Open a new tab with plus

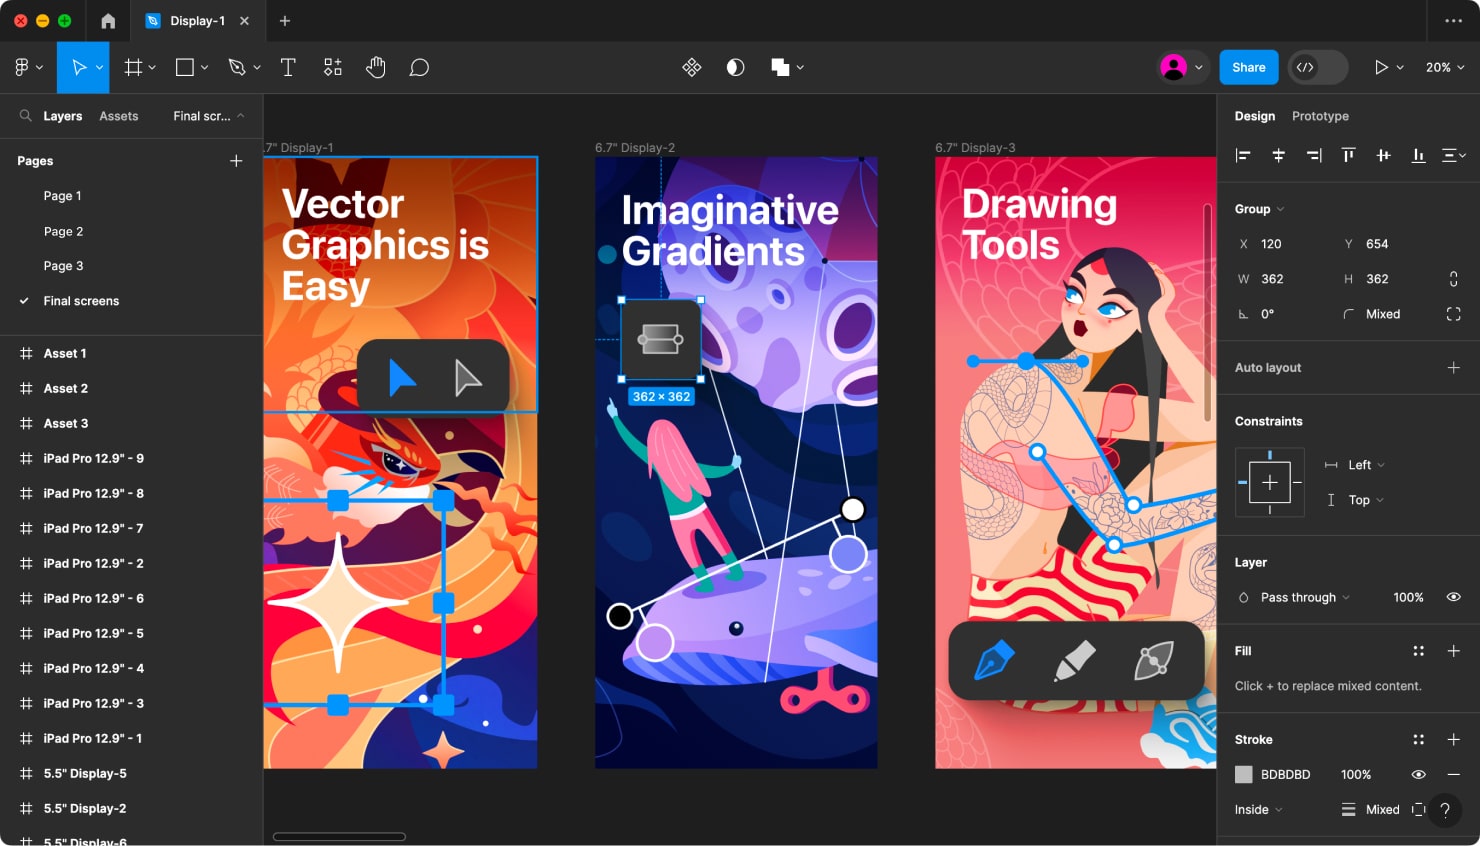pyautogui.click(x=285, y=21)
